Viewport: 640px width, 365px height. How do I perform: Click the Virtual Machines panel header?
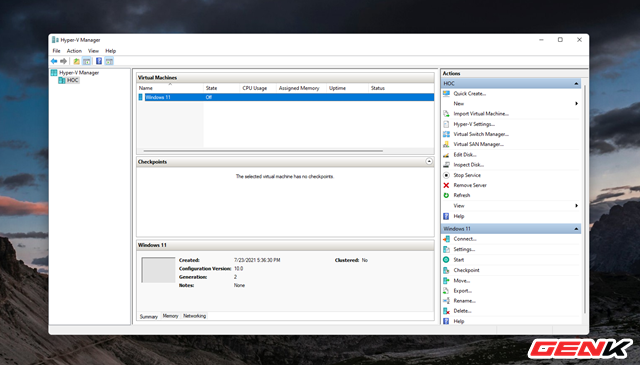coord(285,78)
